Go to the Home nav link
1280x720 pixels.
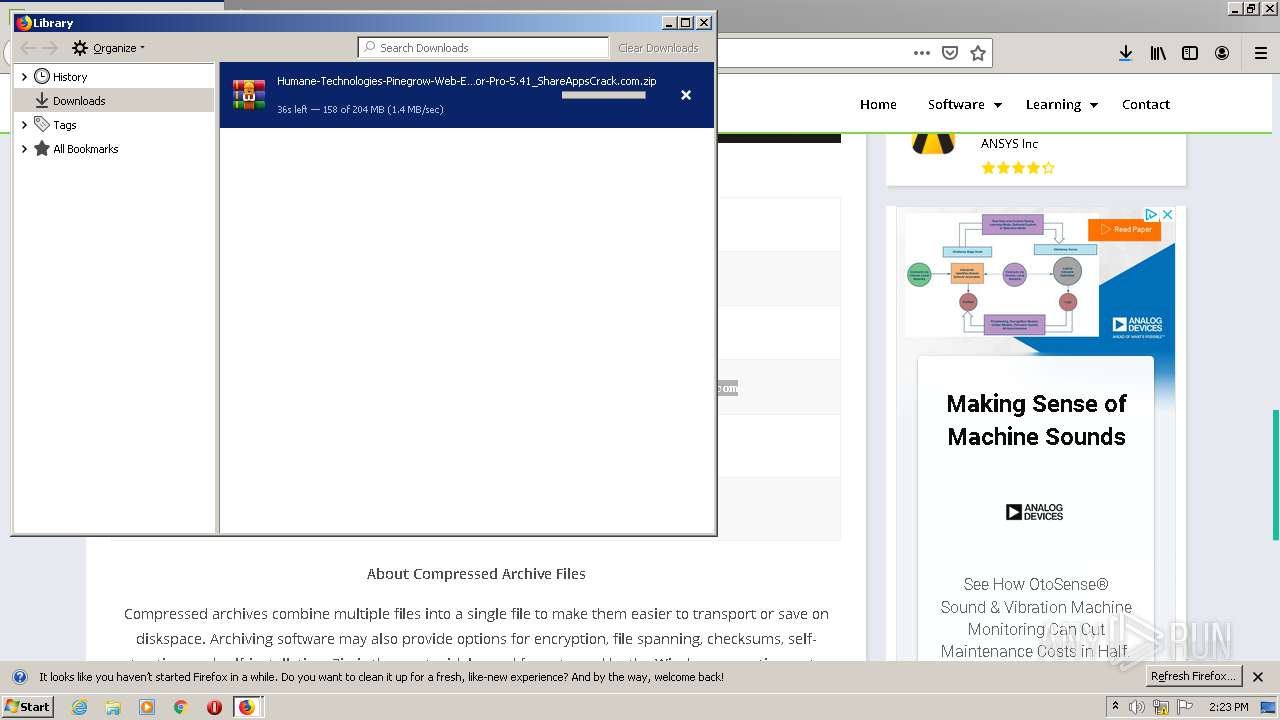click(878, 104)
